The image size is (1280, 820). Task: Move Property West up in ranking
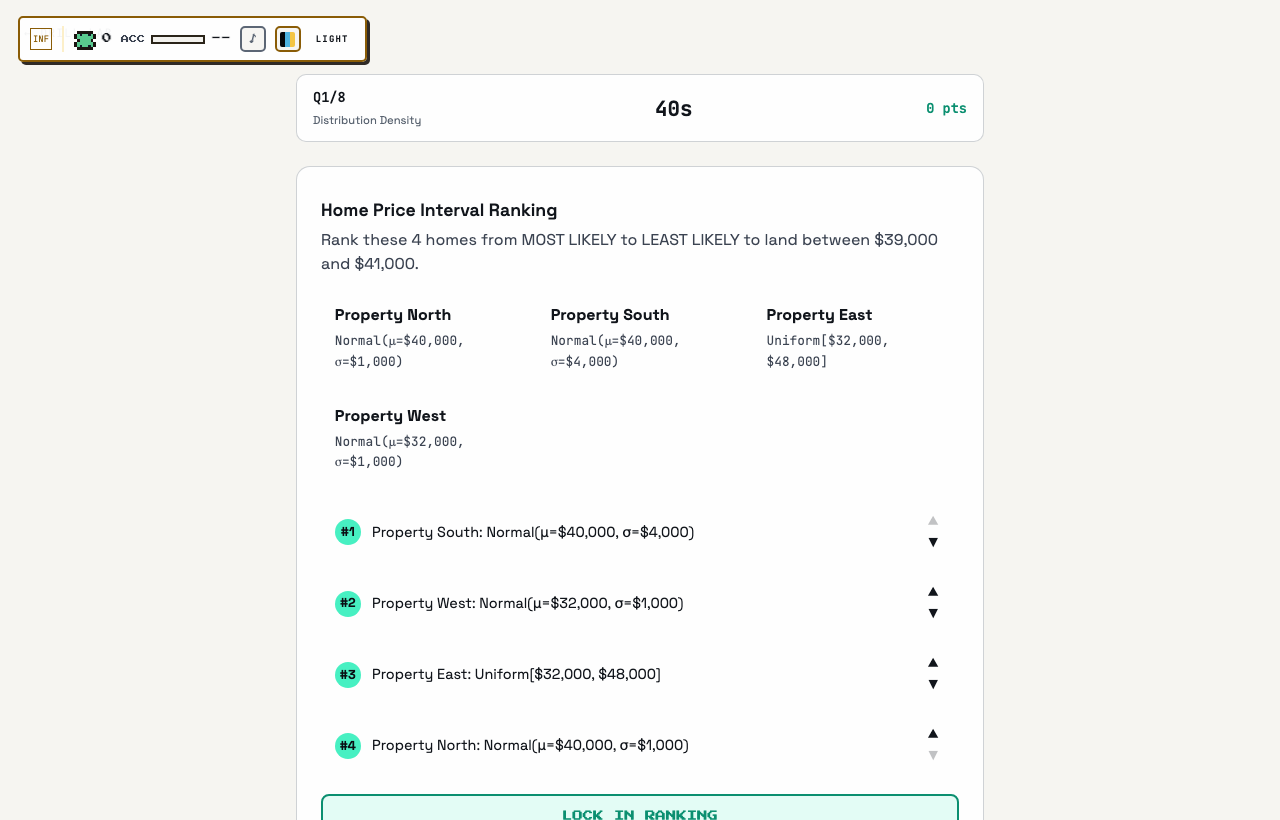tap(933, 591)
